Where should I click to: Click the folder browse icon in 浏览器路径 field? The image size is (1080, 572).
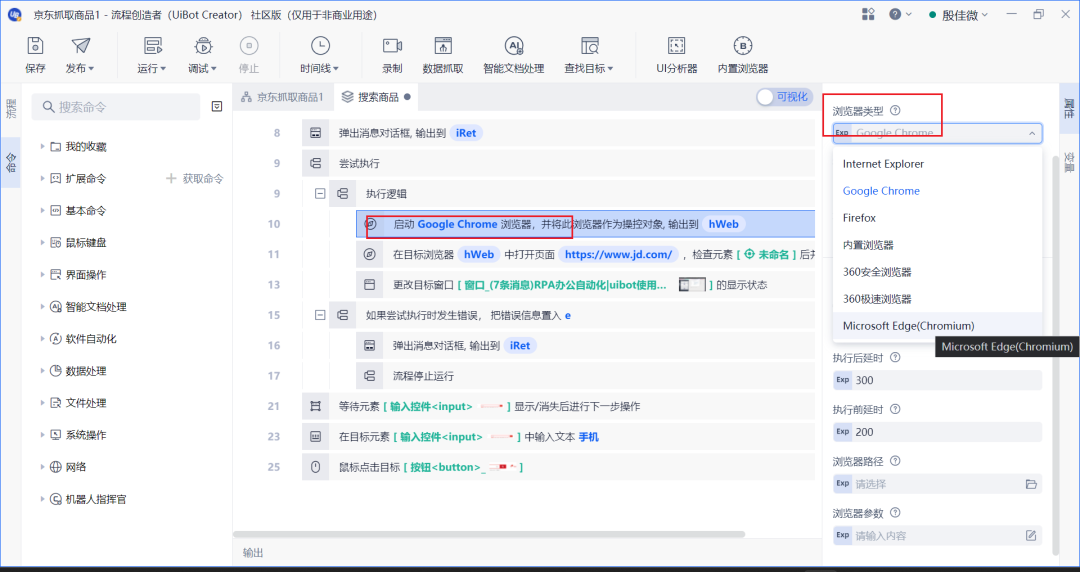(x=1031, y=484)
